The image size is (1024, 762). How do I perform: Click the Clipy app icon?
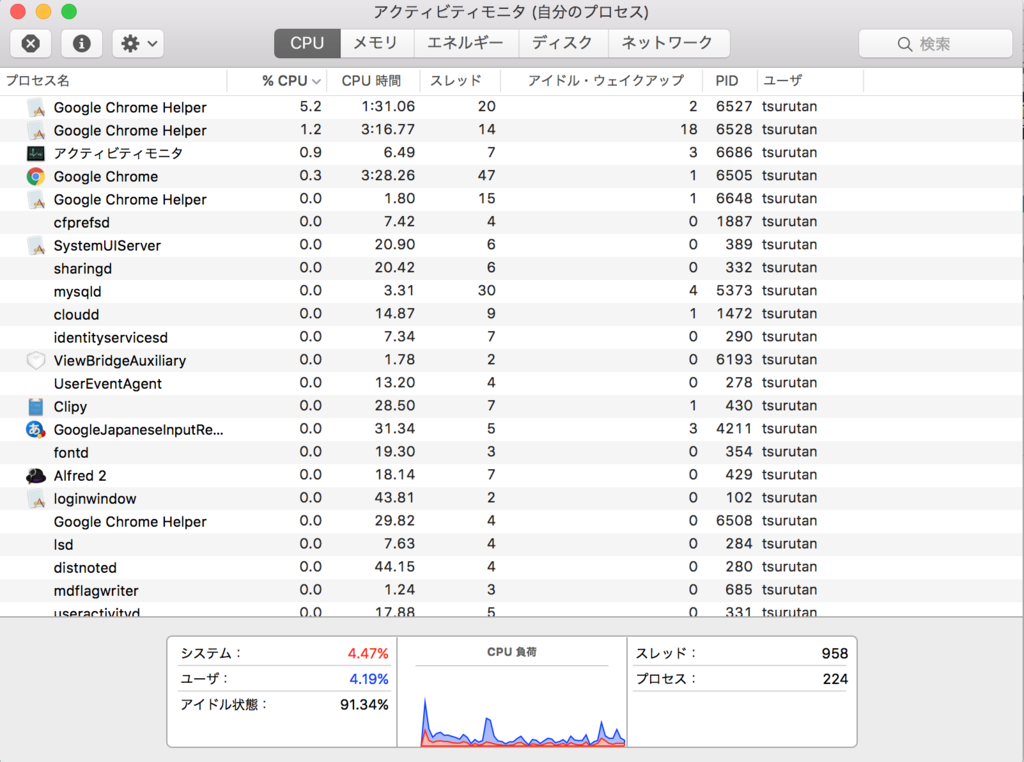(35, 407)
